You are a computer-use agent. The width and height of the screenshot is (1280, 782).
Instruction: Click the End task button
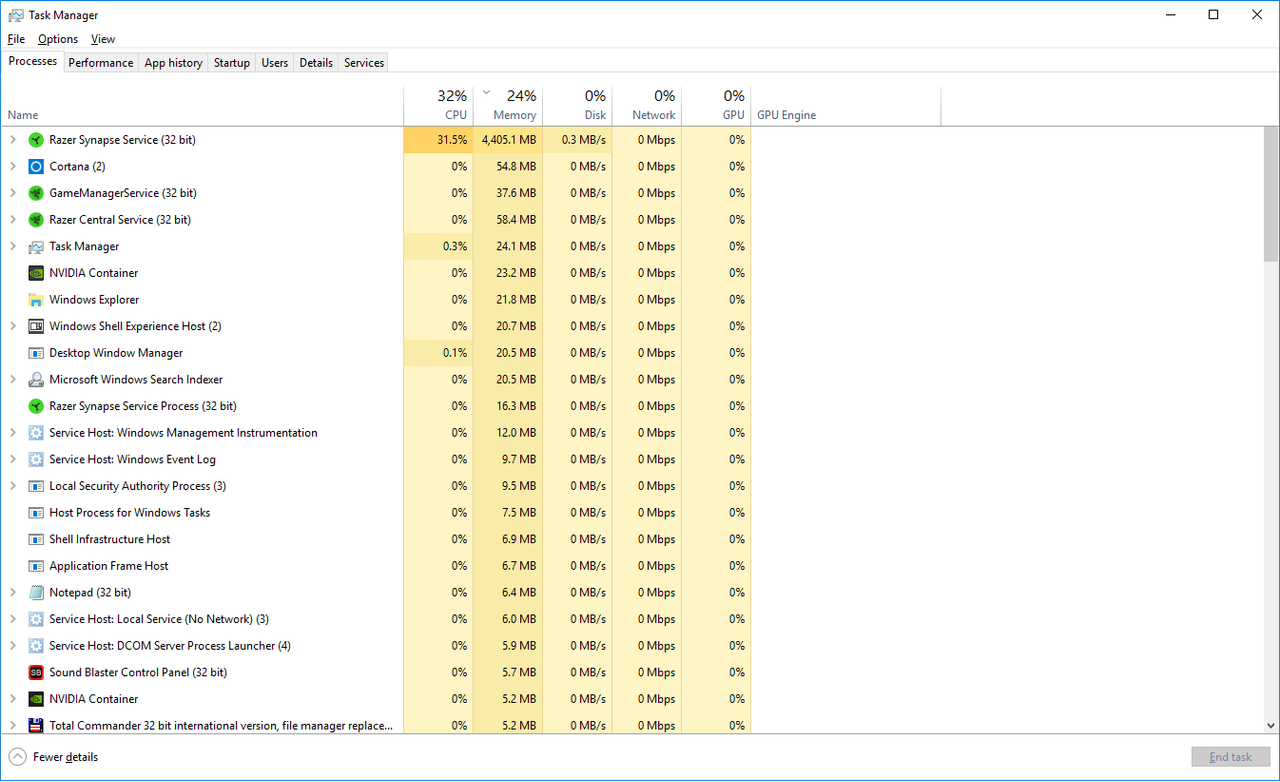[x=1230, y=757]
